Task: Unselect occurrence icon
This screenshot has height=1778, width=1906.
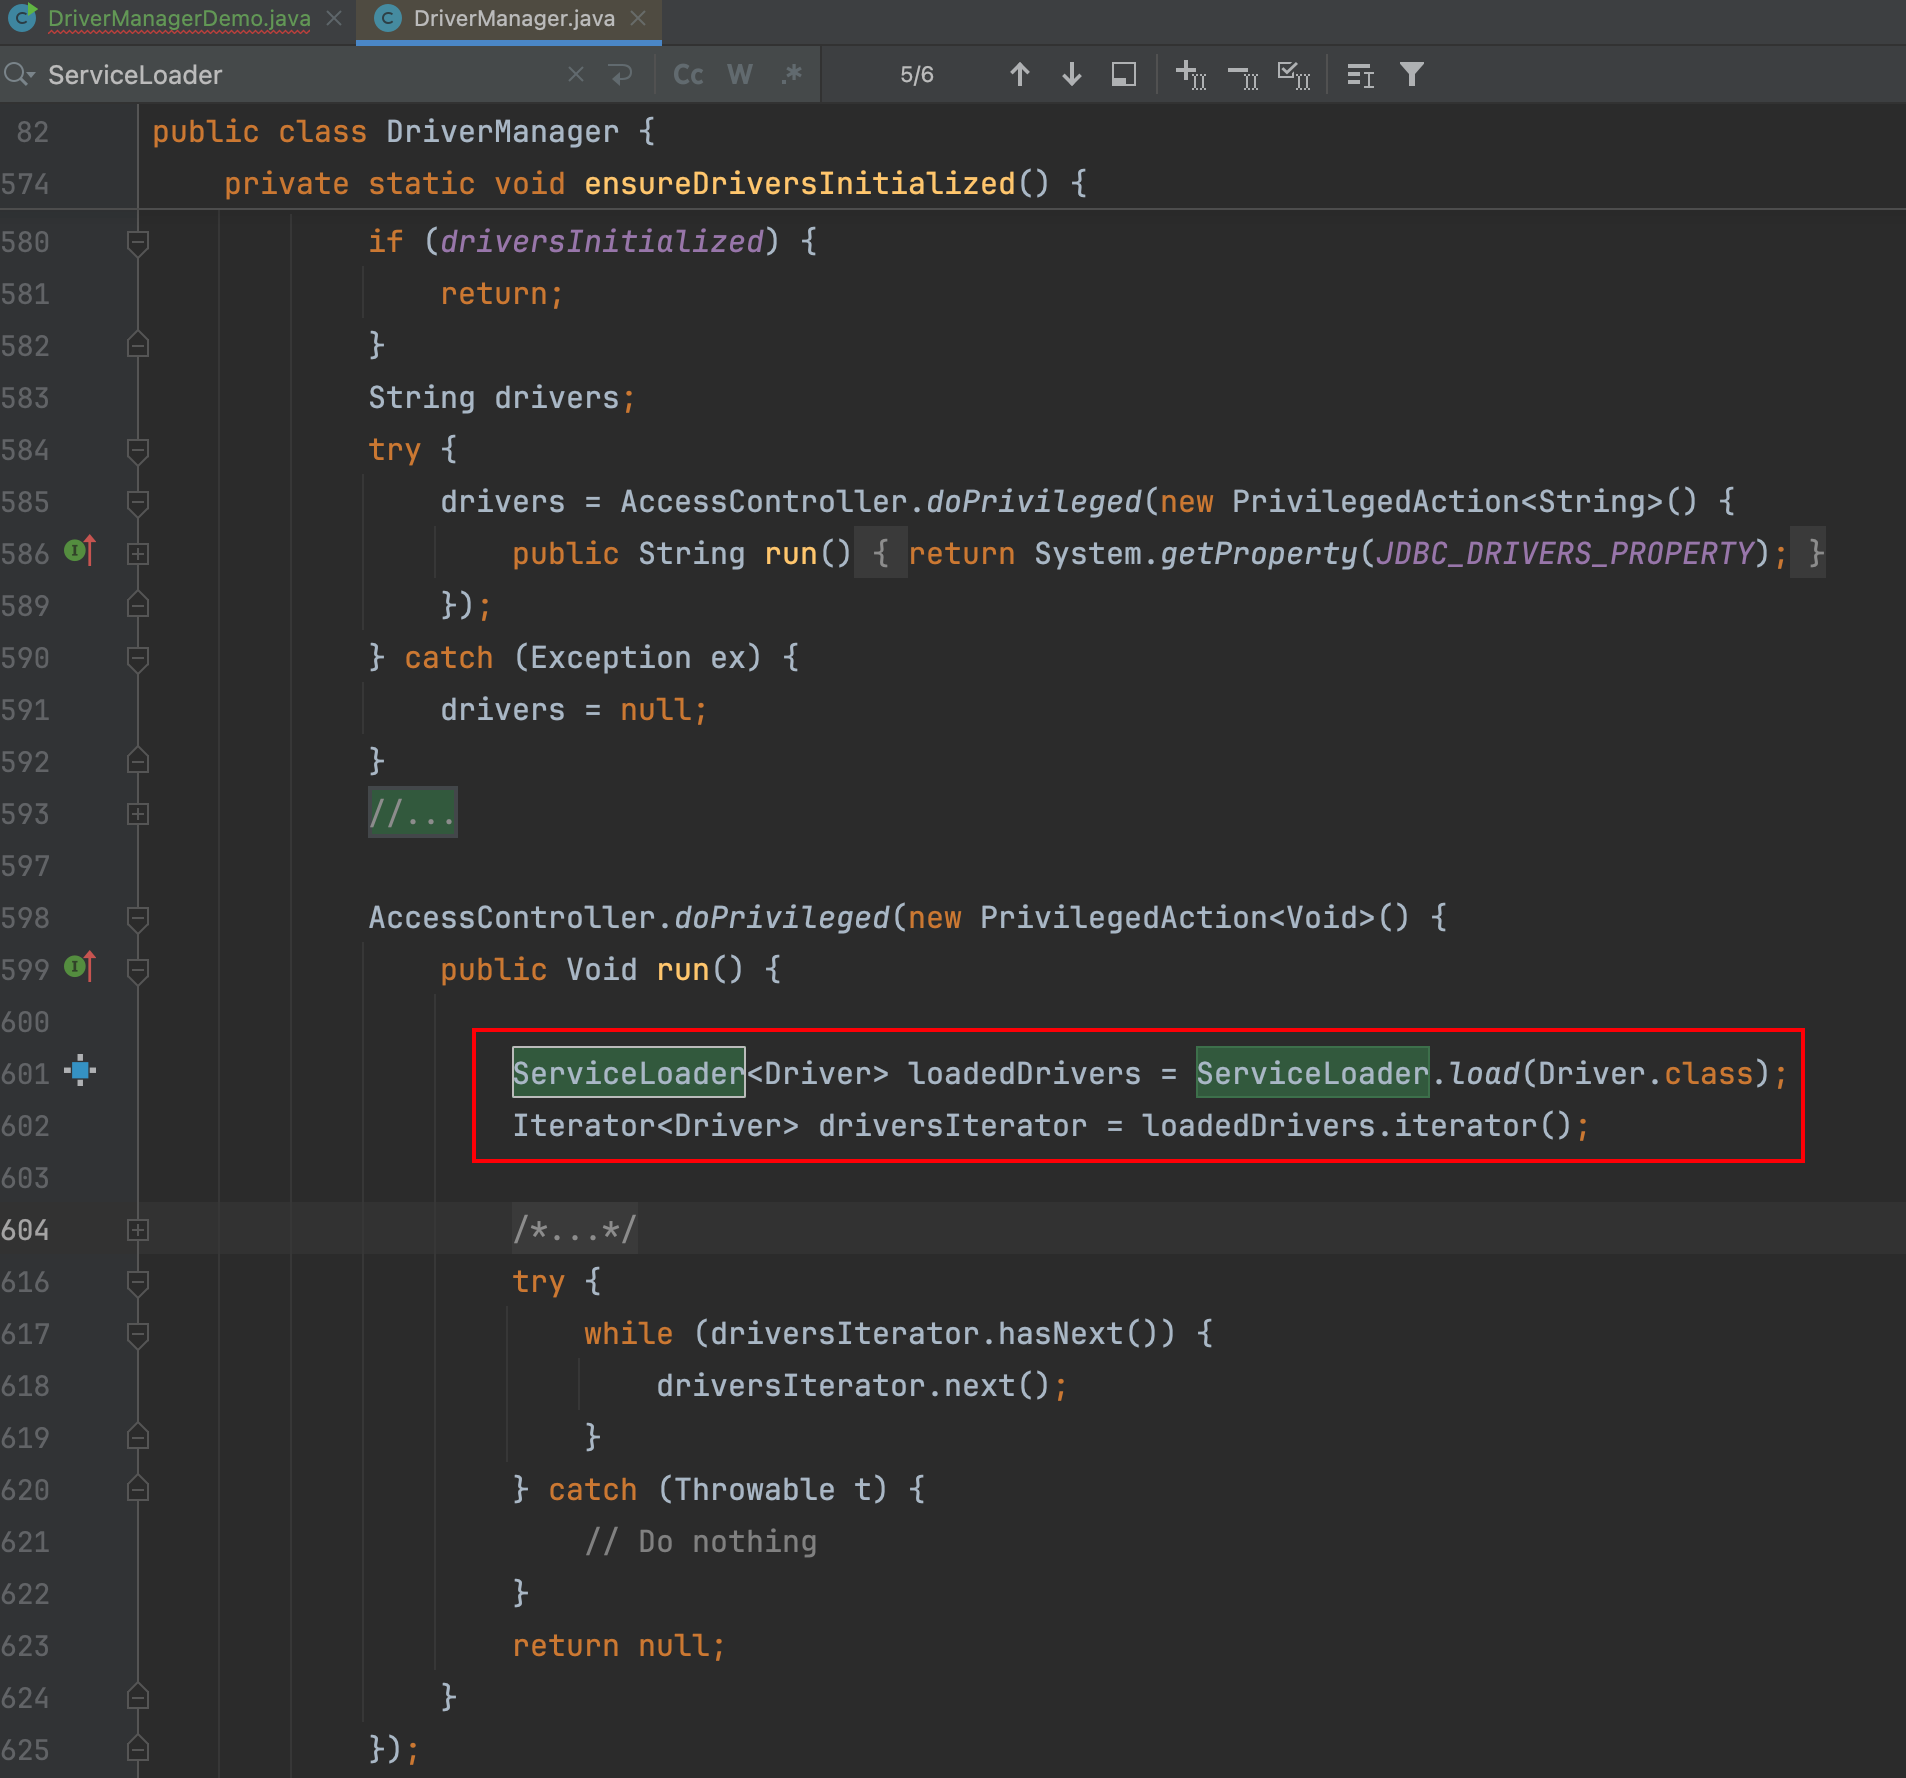Action: pos(1243,75)
